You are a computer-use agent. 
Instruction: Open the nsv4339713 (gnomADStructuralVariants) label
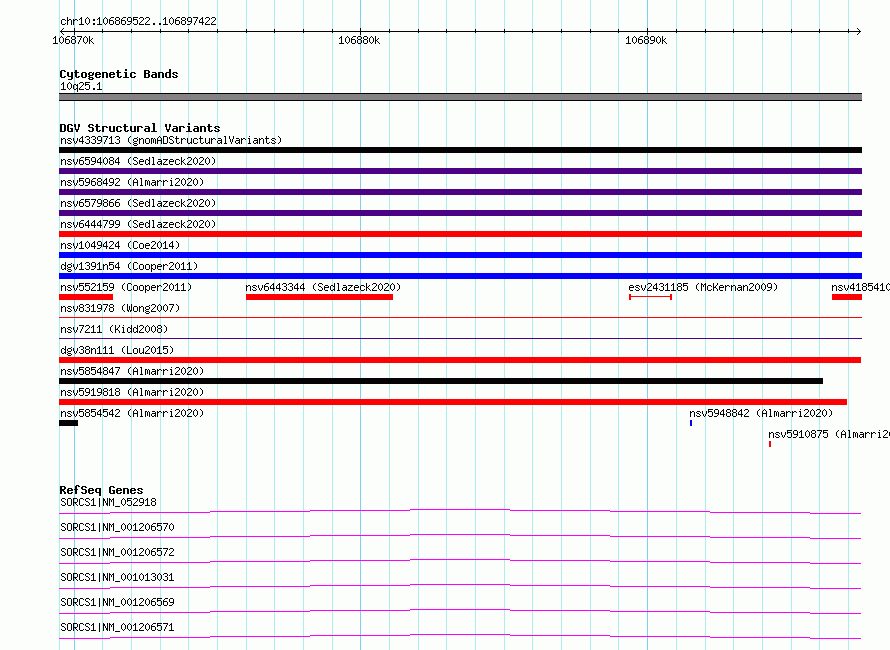tap(171, 140)
